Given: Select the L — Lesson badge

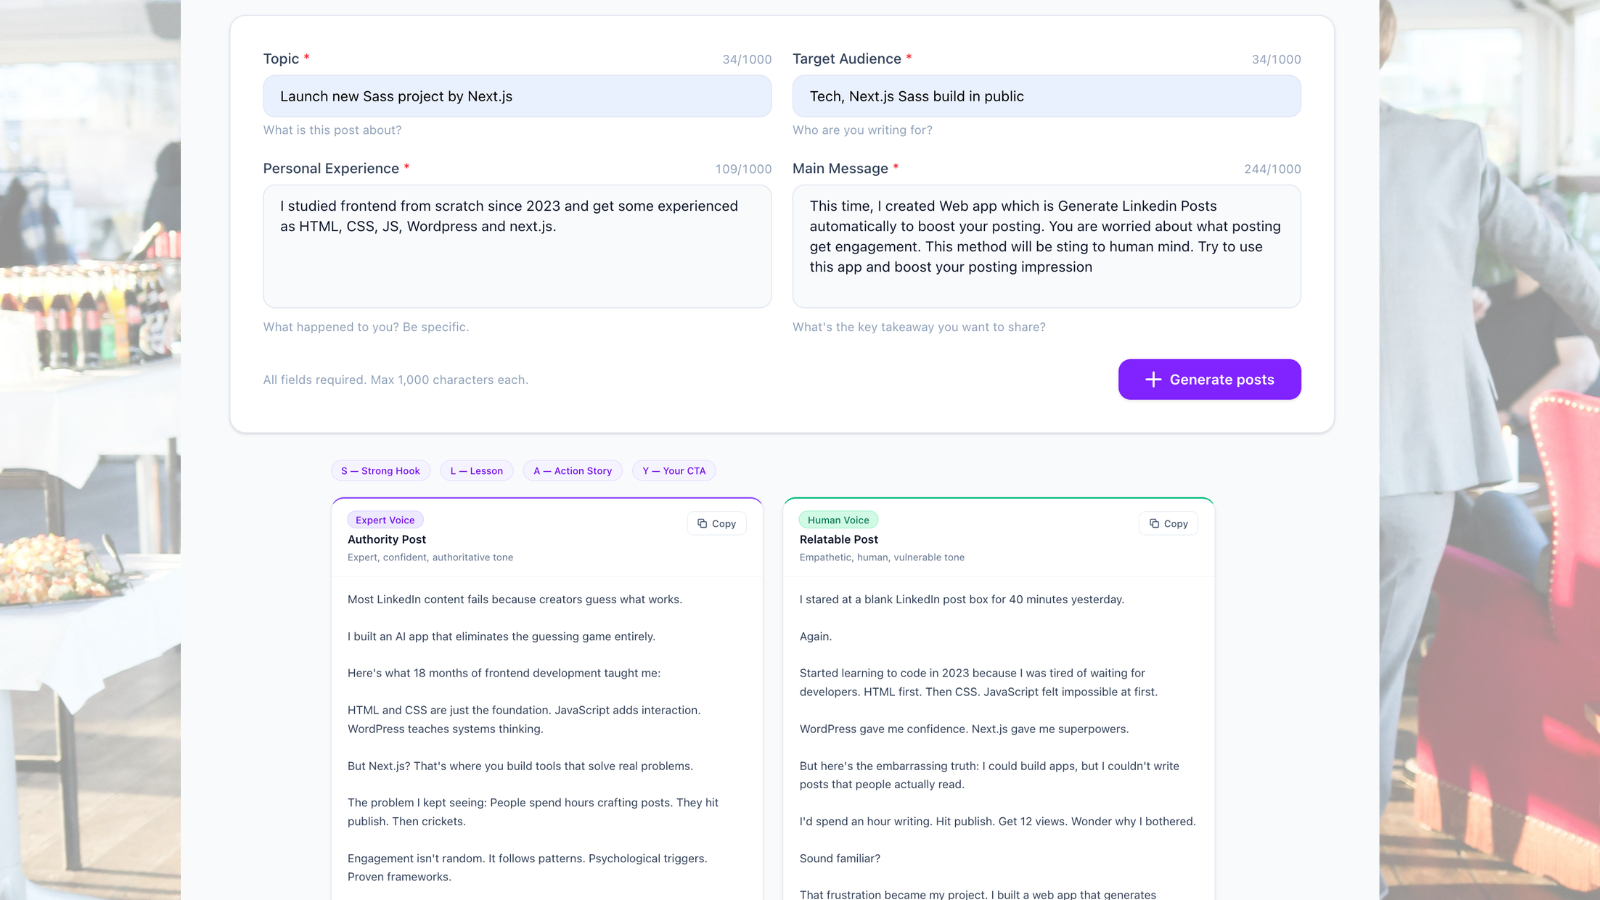Looking at the screenshot, I should (x=477, y=470).
